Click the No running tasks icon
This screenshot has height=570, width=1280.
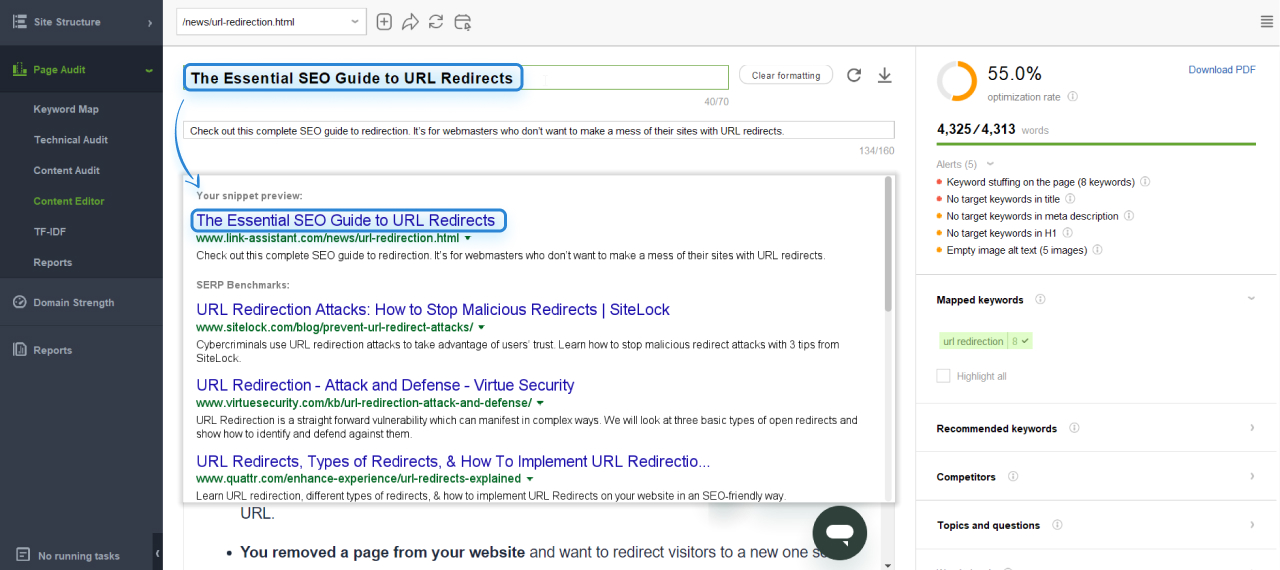tap(23, 554)
